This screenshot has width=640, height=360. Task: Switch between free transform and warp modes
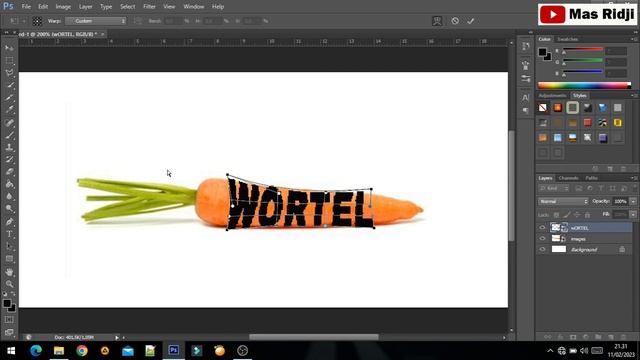437,21
